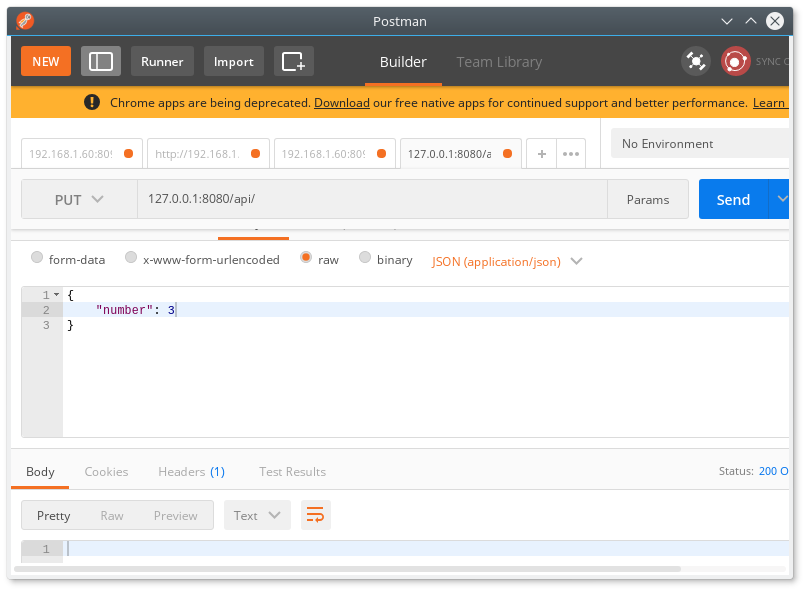Collapse the JSON block at line 1
Screen dimensions: 806x592
coord(57,294)
